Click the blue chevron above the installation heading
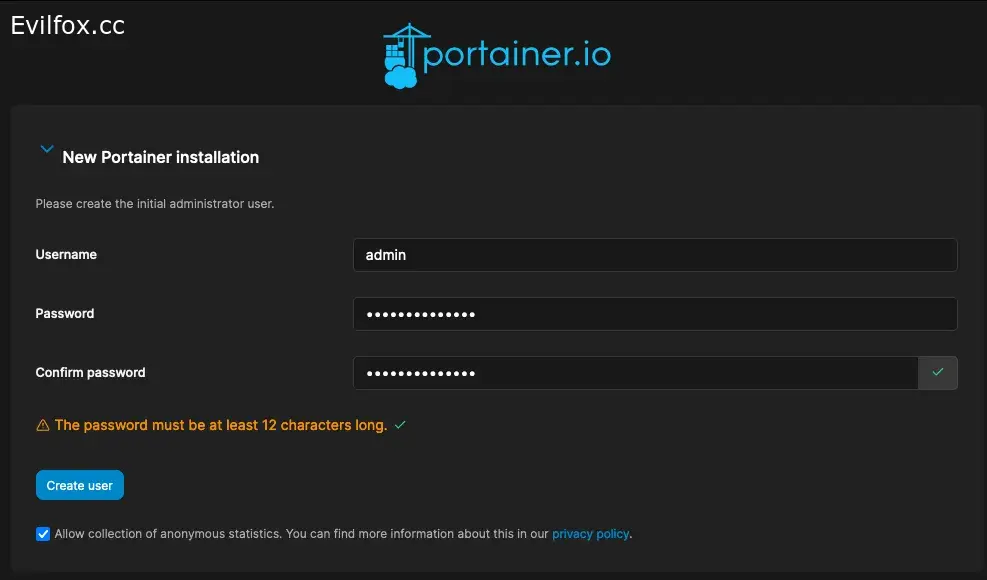 click(46, 148)
